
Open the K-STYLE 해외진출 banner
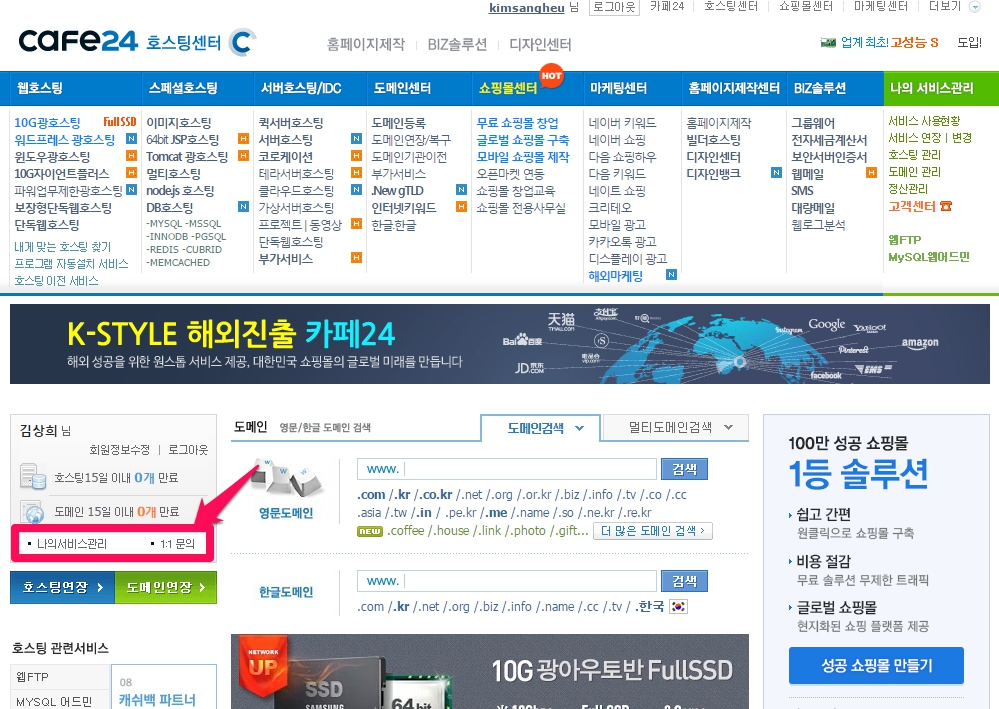click(499, 343)
